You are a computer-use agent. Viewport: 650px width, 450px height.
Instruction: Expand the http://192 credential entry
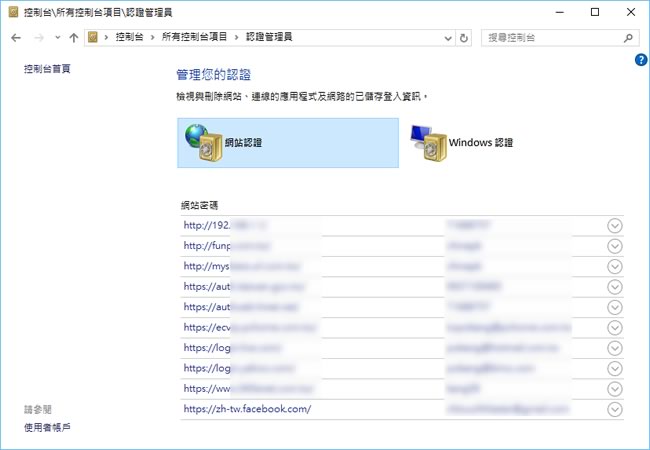point(615,226)
